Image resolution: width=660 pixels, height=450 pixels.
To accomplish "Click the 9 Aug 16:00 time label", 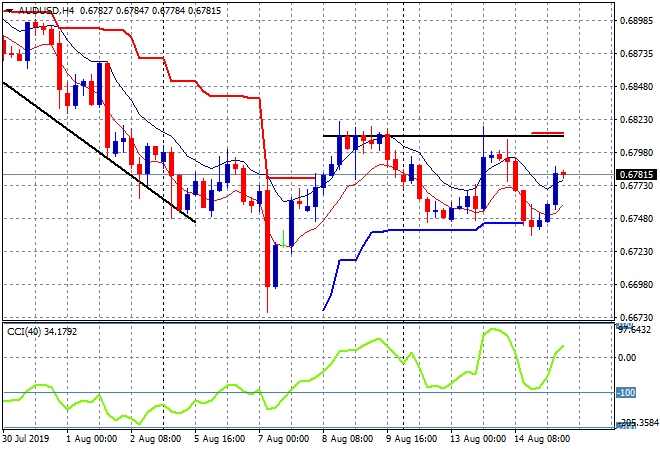I will 411,439.
